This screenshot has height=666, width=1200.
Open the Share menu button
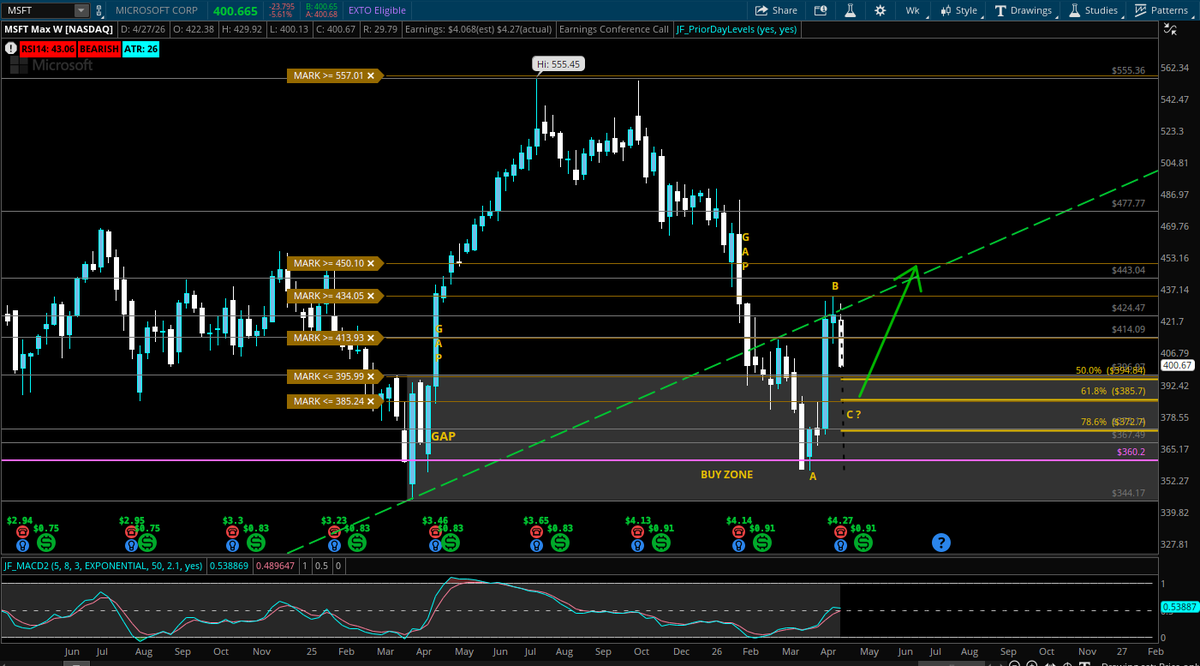(776, 10)
